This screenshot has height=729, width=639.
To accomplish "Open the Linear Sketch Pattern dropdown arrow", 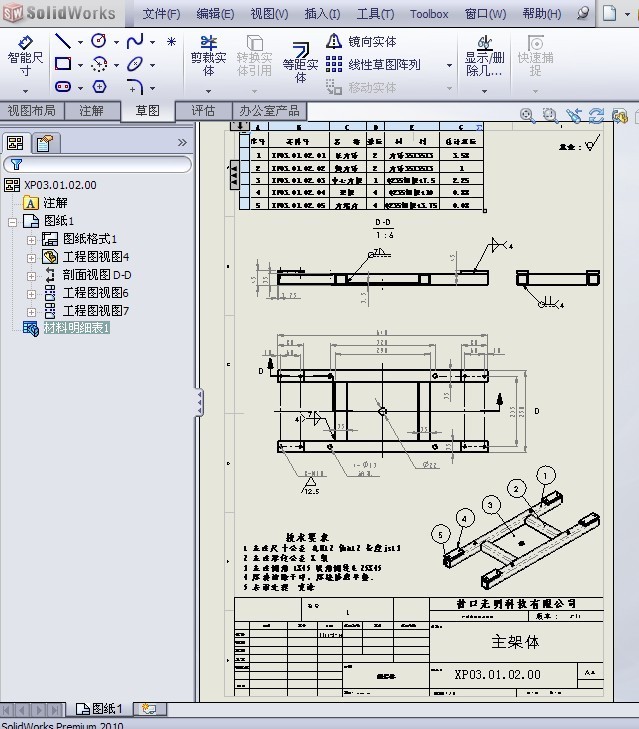I will pyautogui.click(x=449, y=65).
